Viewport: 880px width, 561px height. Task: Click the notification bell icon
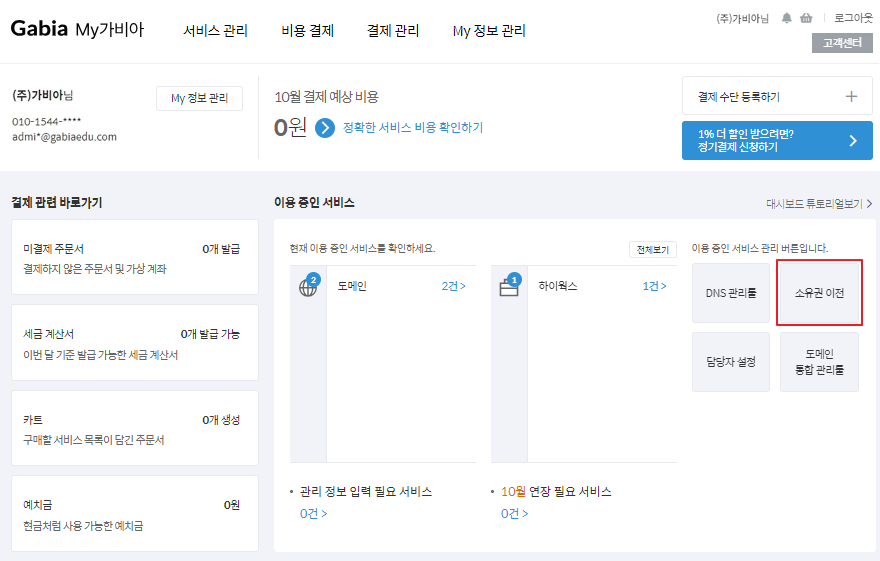pos(787,19)
